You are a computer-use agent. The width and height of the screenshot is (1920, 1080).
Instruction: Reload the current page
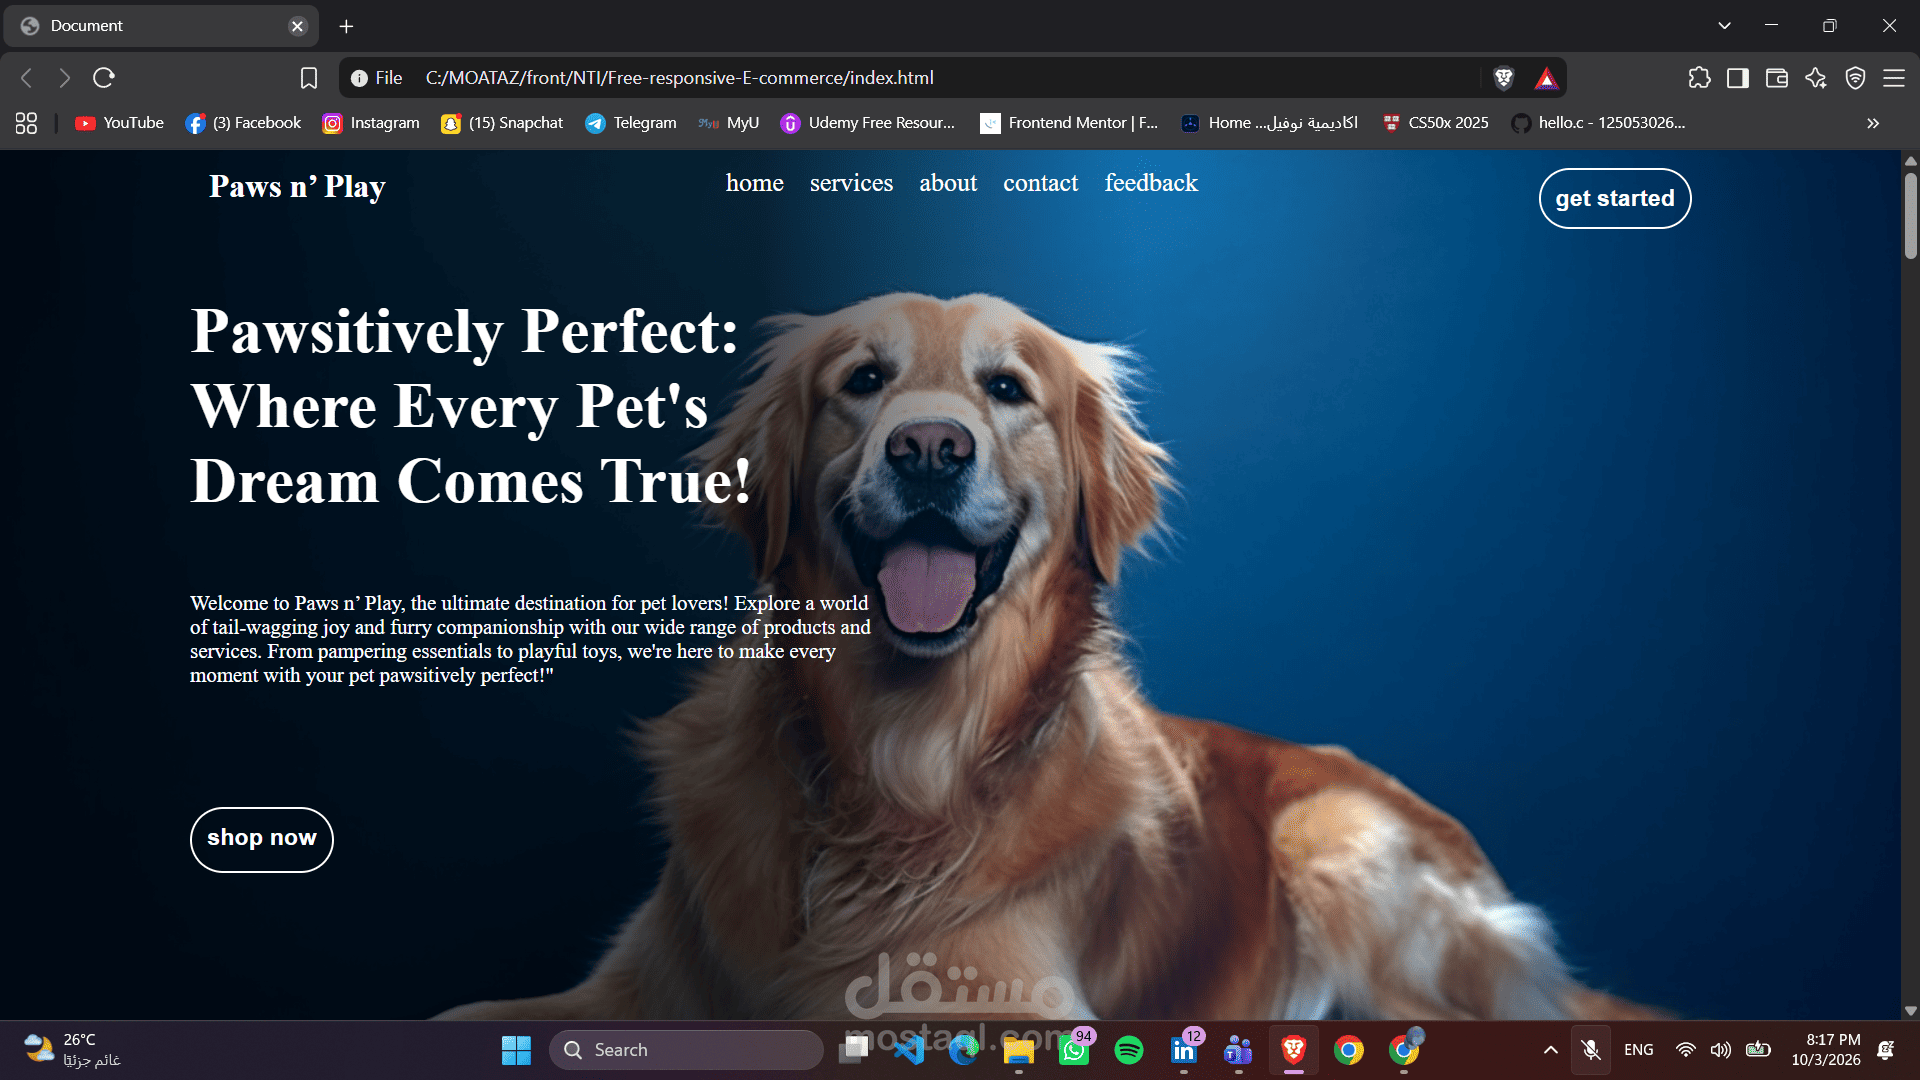tap(104, 78)
